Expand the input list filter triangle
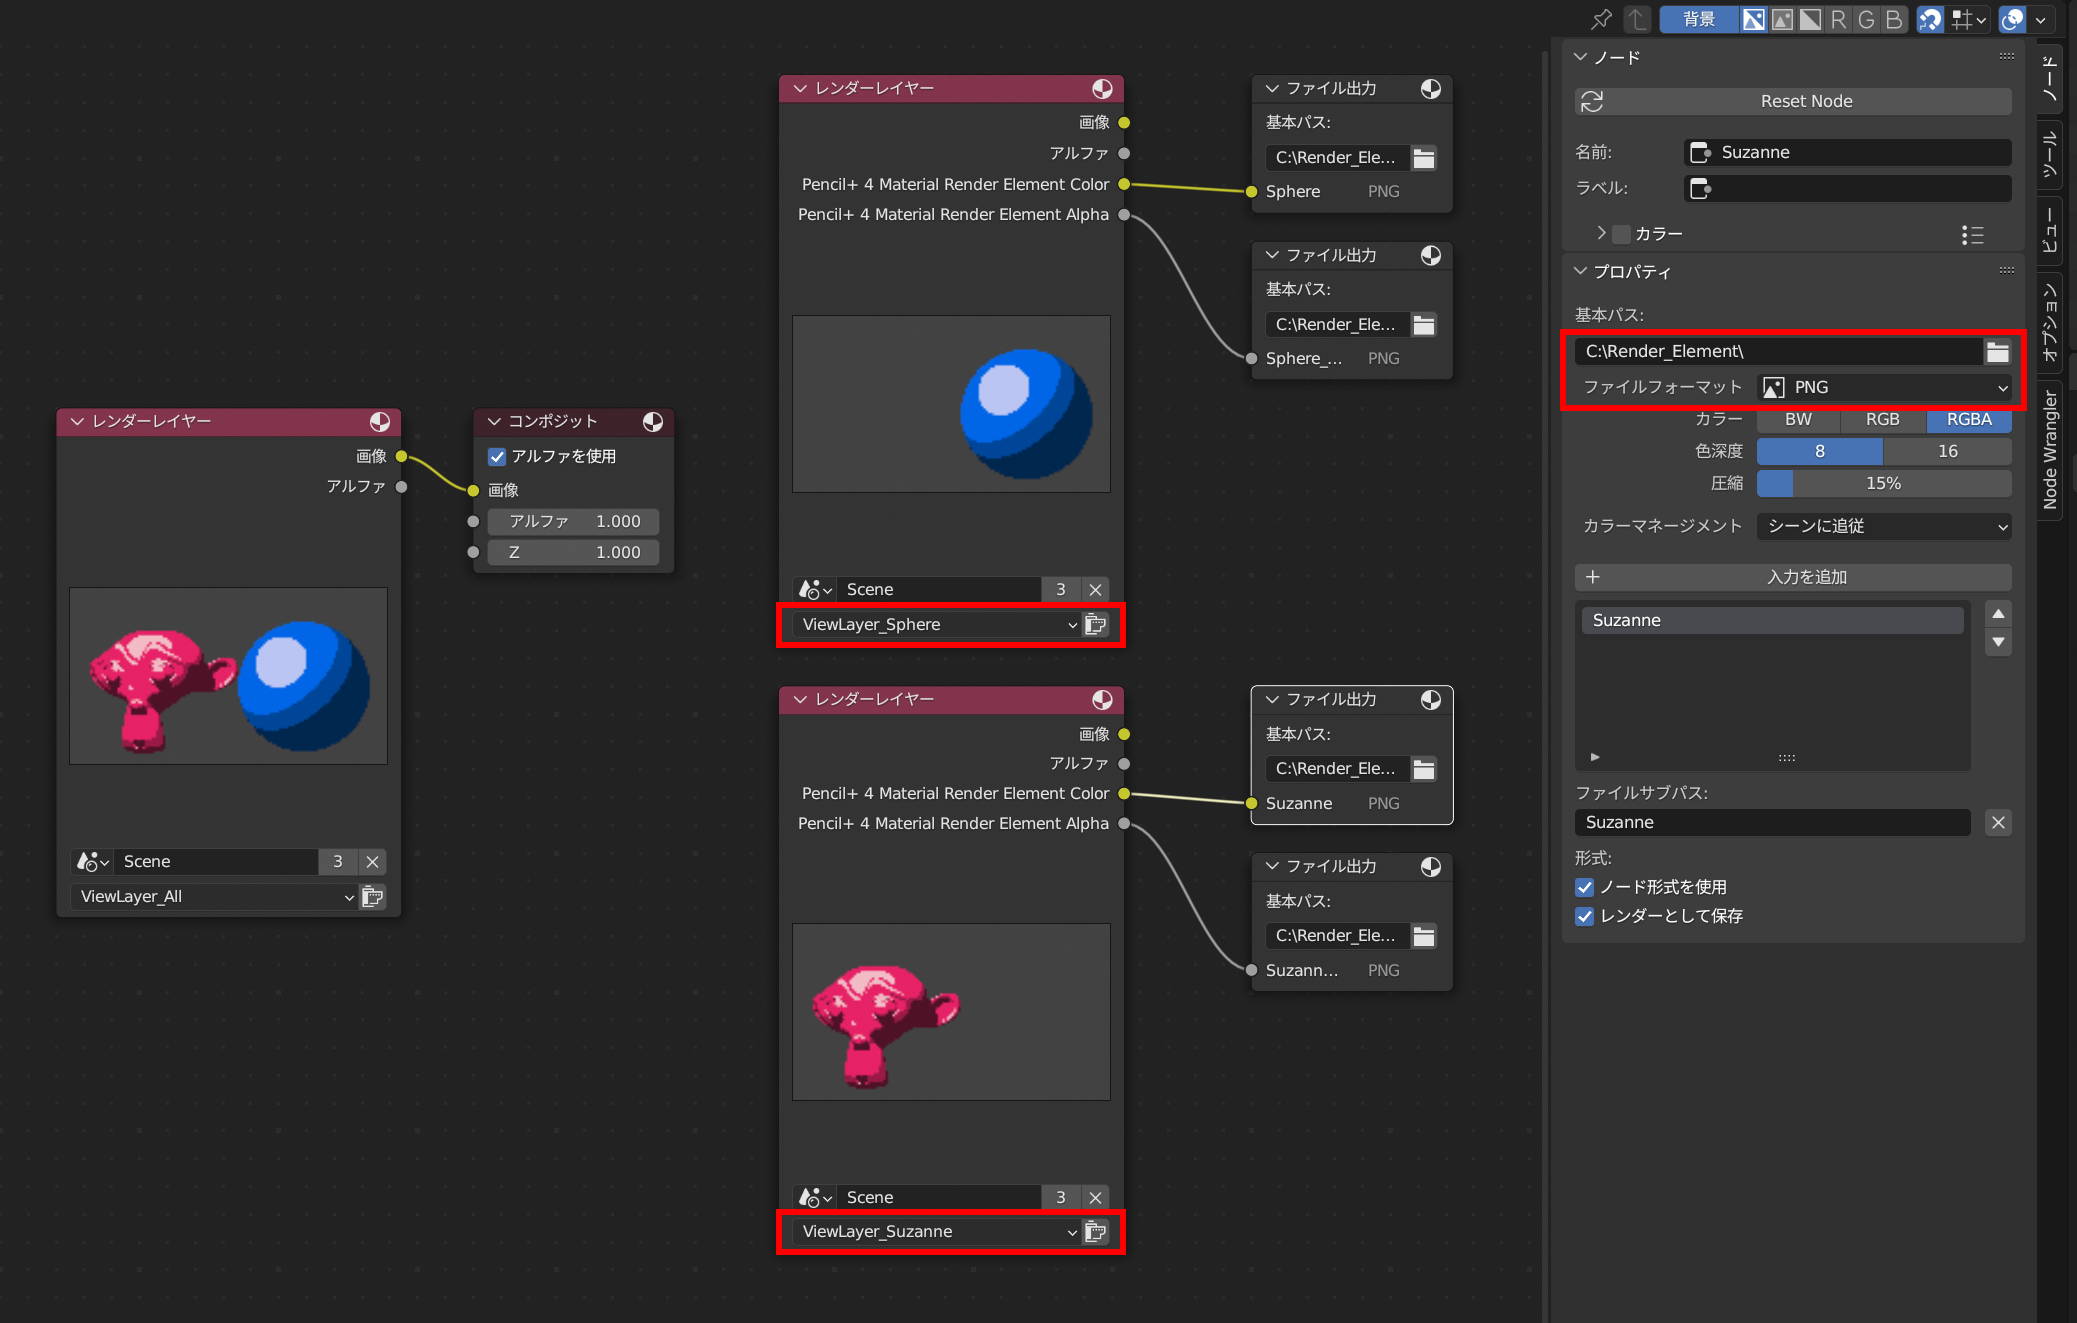The image size is (2077, 1323). click(x=1595, y=757)
